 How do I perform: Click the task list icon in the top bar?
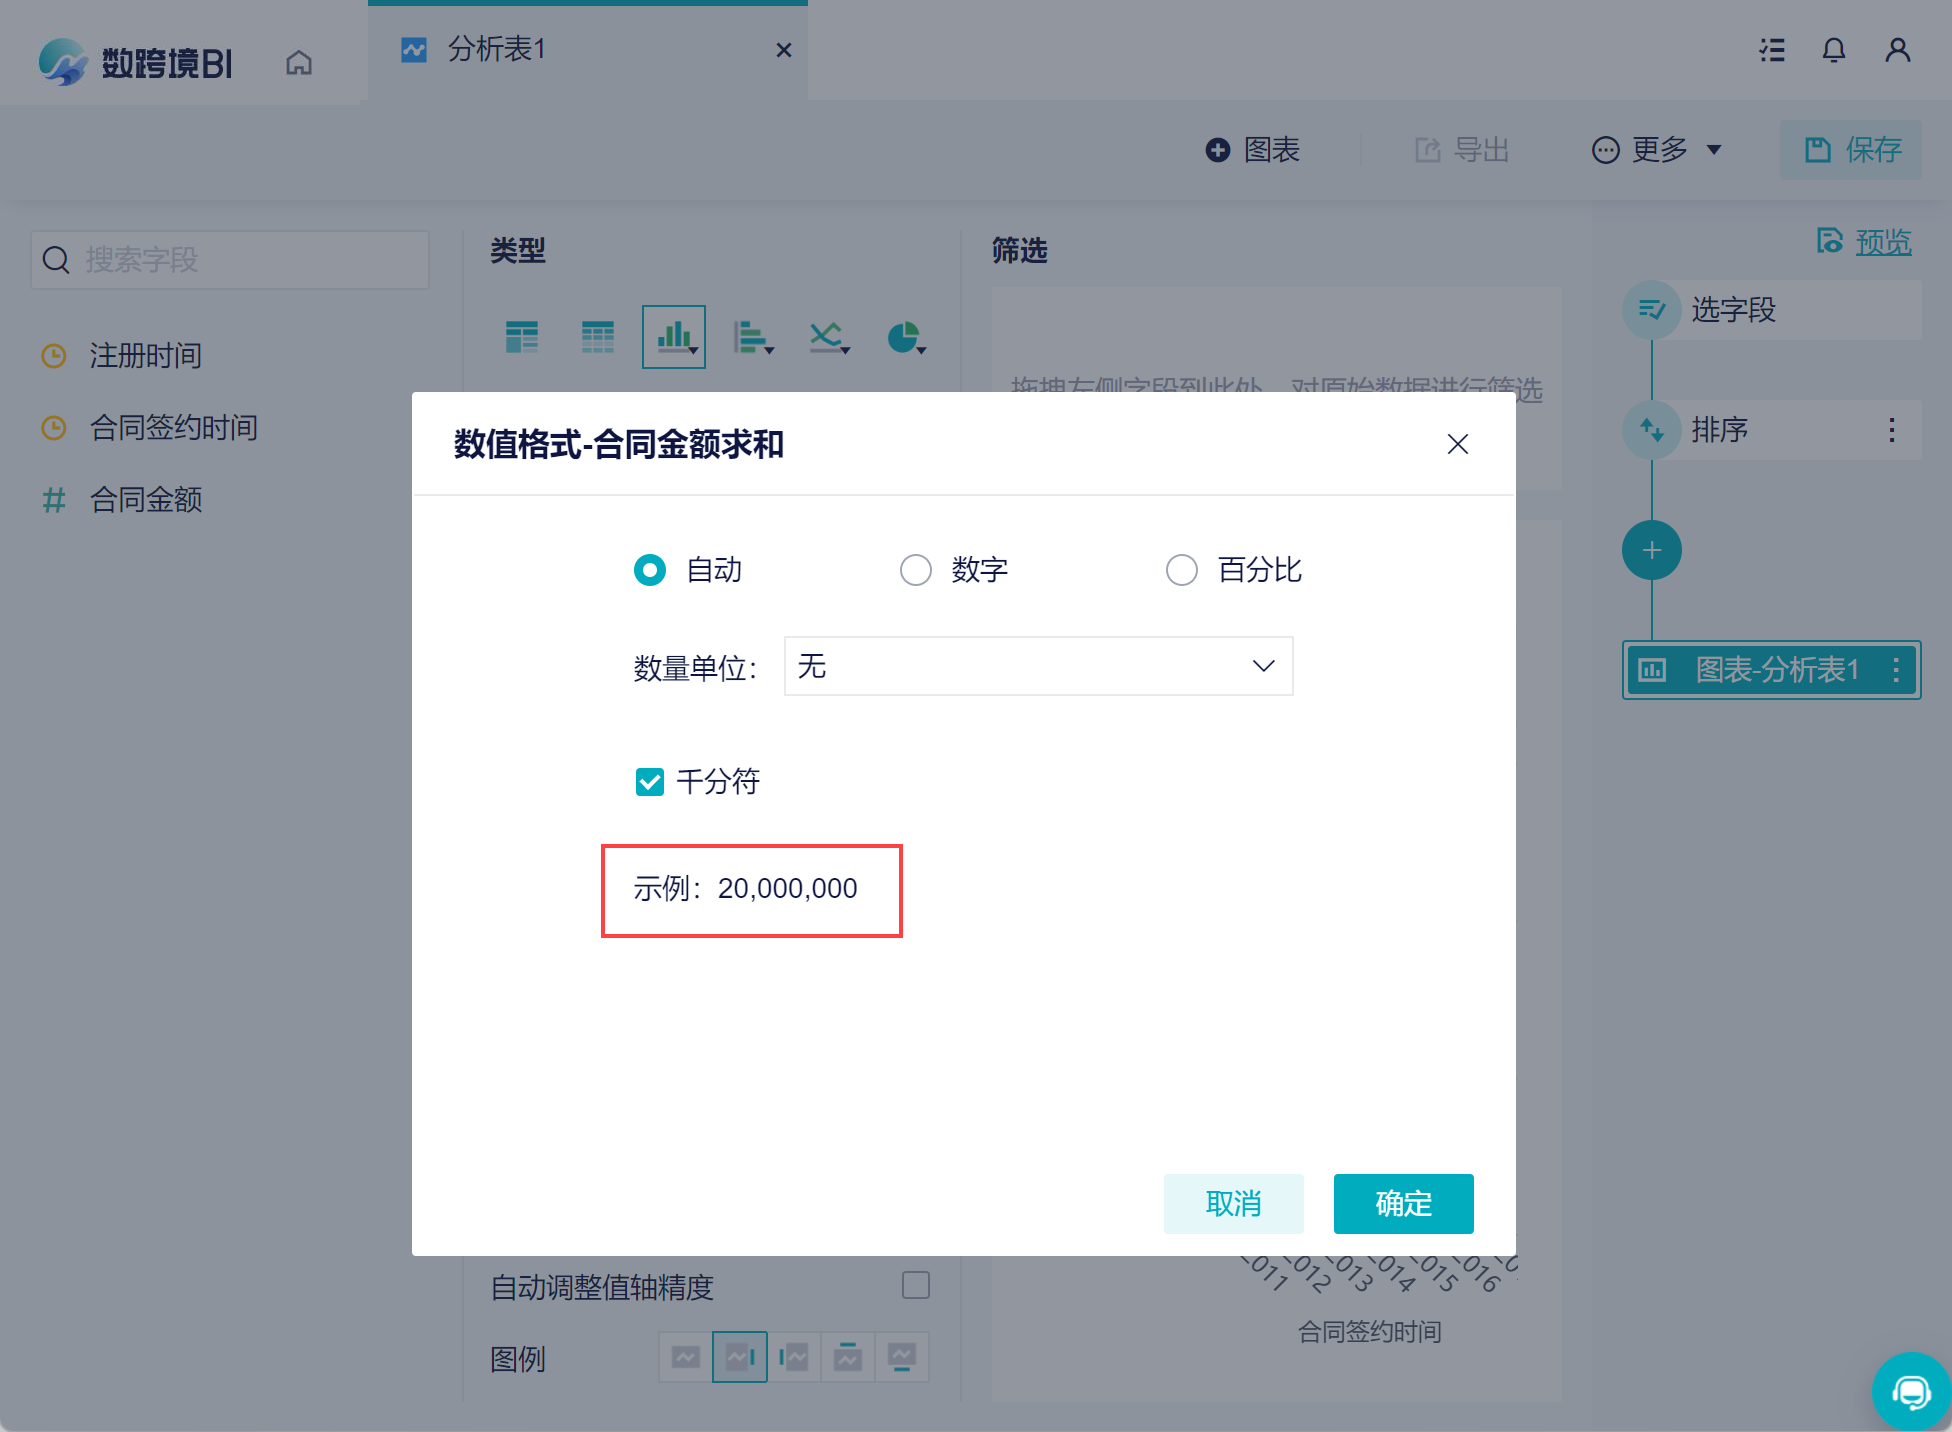coord(1772,50)
